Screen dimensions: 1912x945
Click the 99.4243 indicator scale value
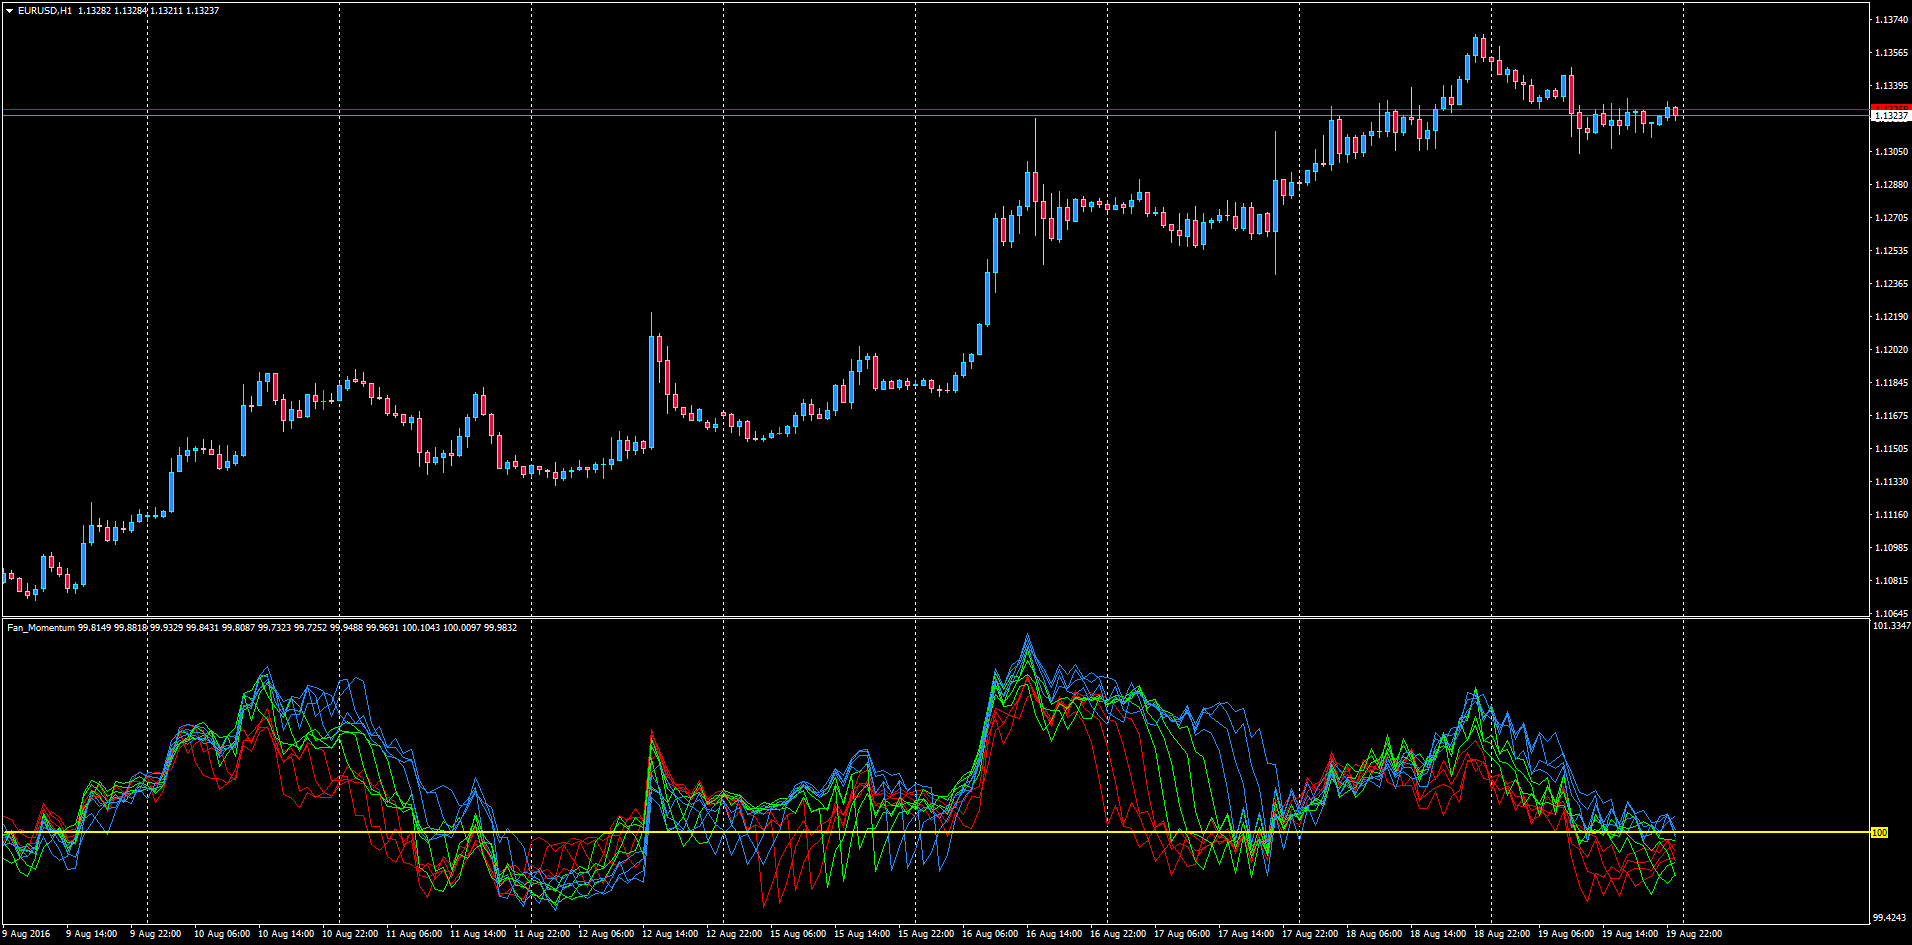(1890, 917)
